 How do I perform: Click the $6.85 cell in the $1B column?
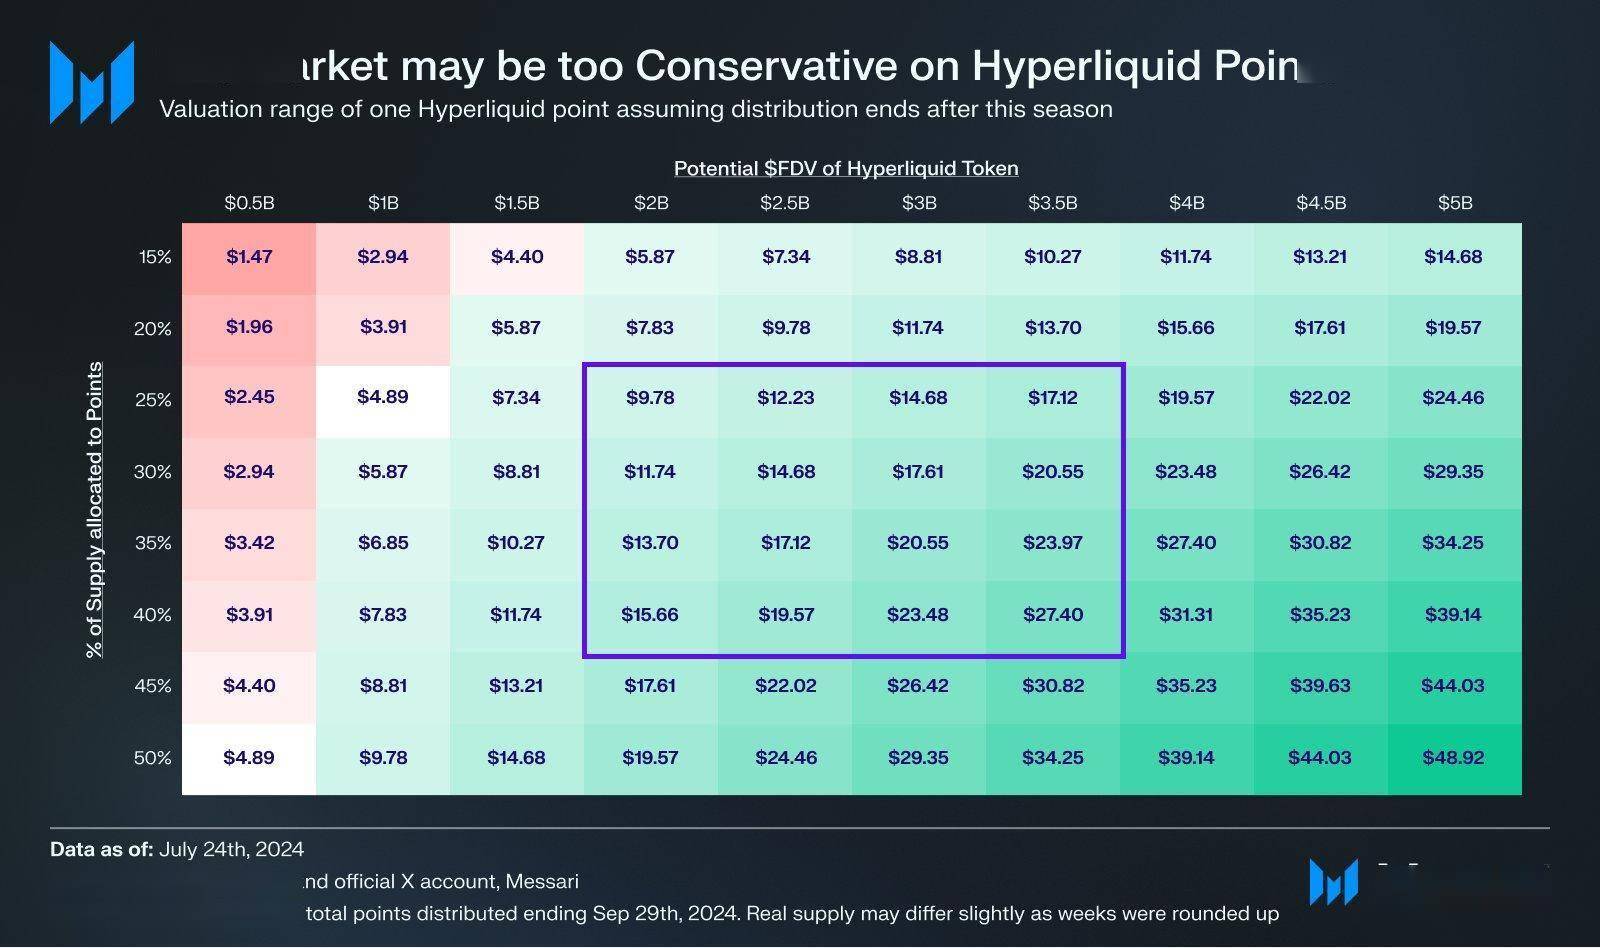383,543
